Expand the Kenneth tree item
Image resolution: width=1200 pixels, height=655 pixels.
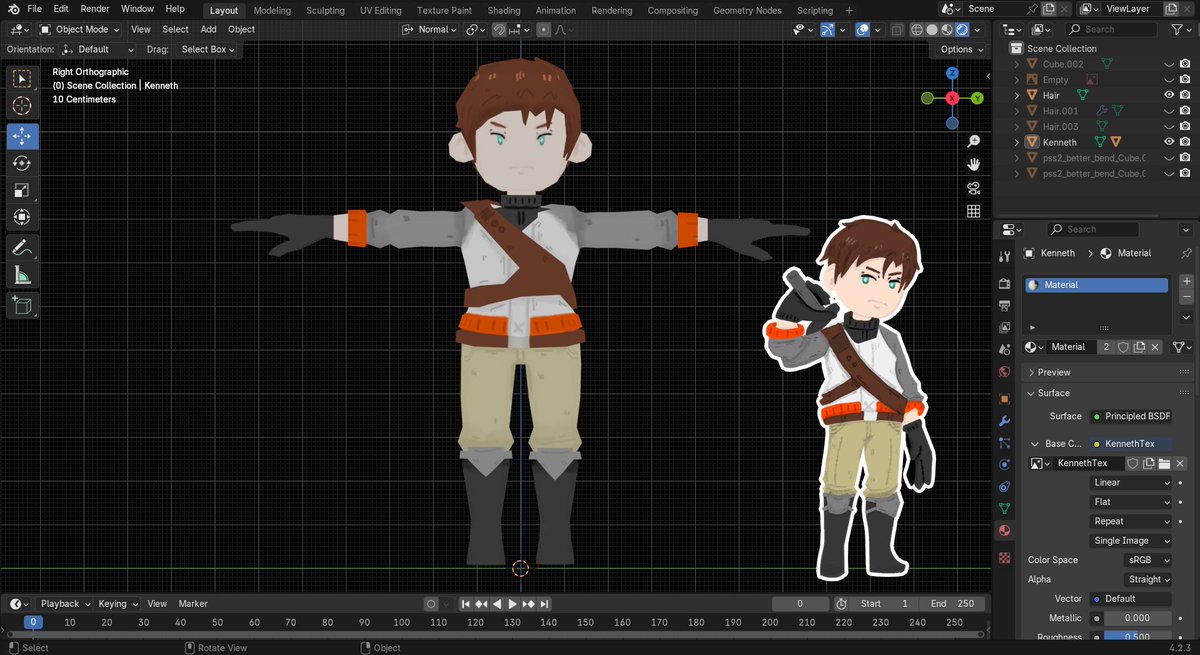pyautogui.click(x=1017, y=142)
